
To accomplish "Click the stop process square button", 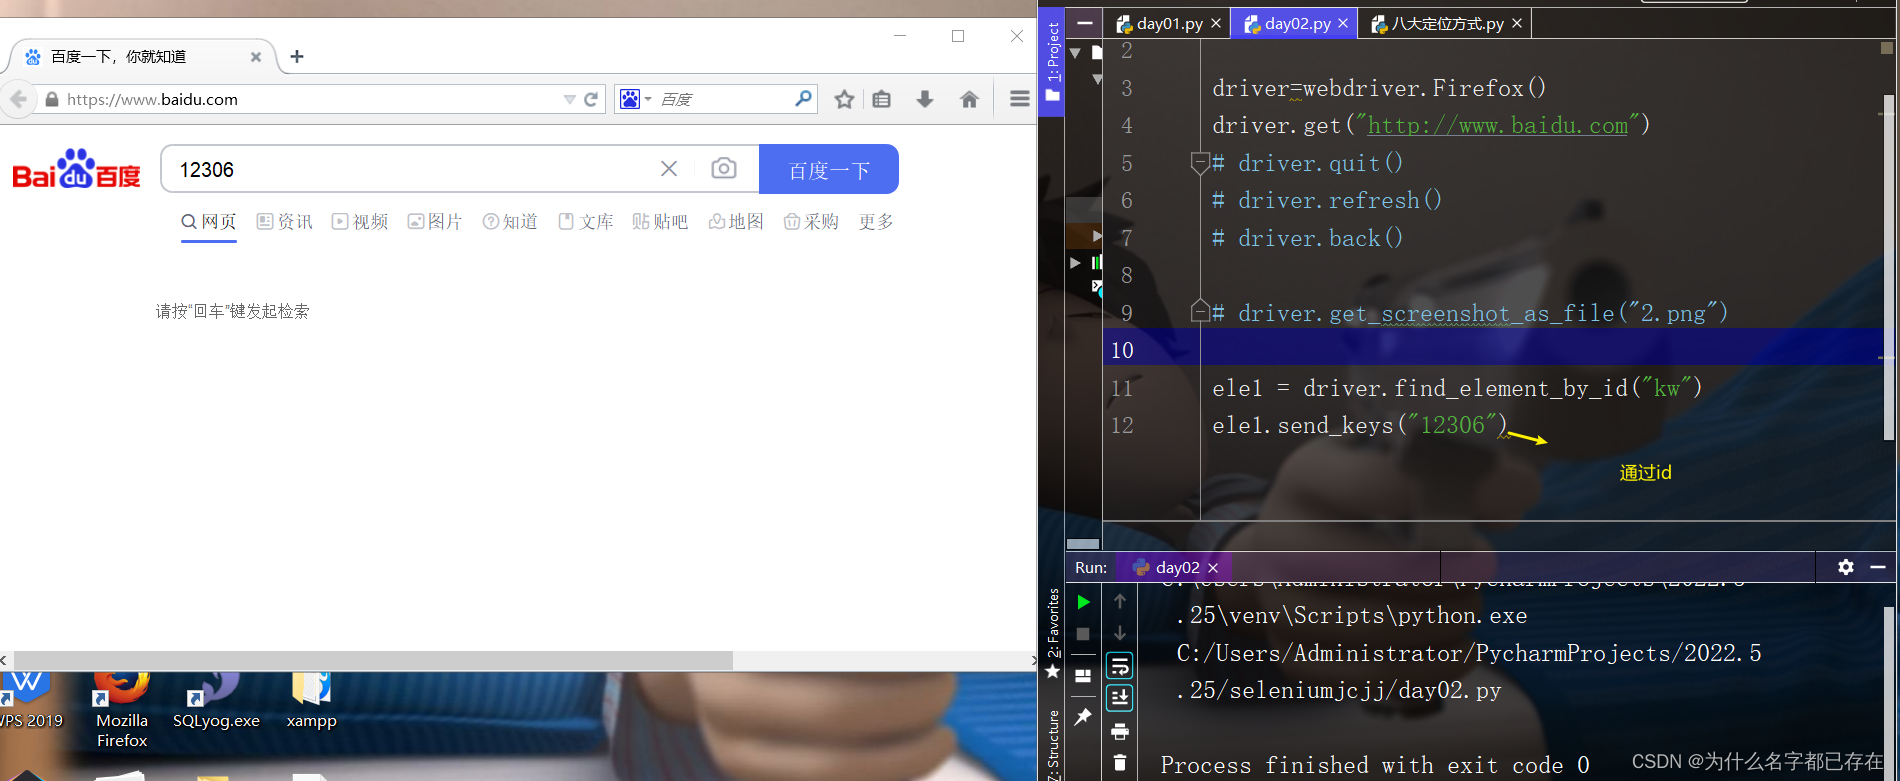I will (1083, 634).
